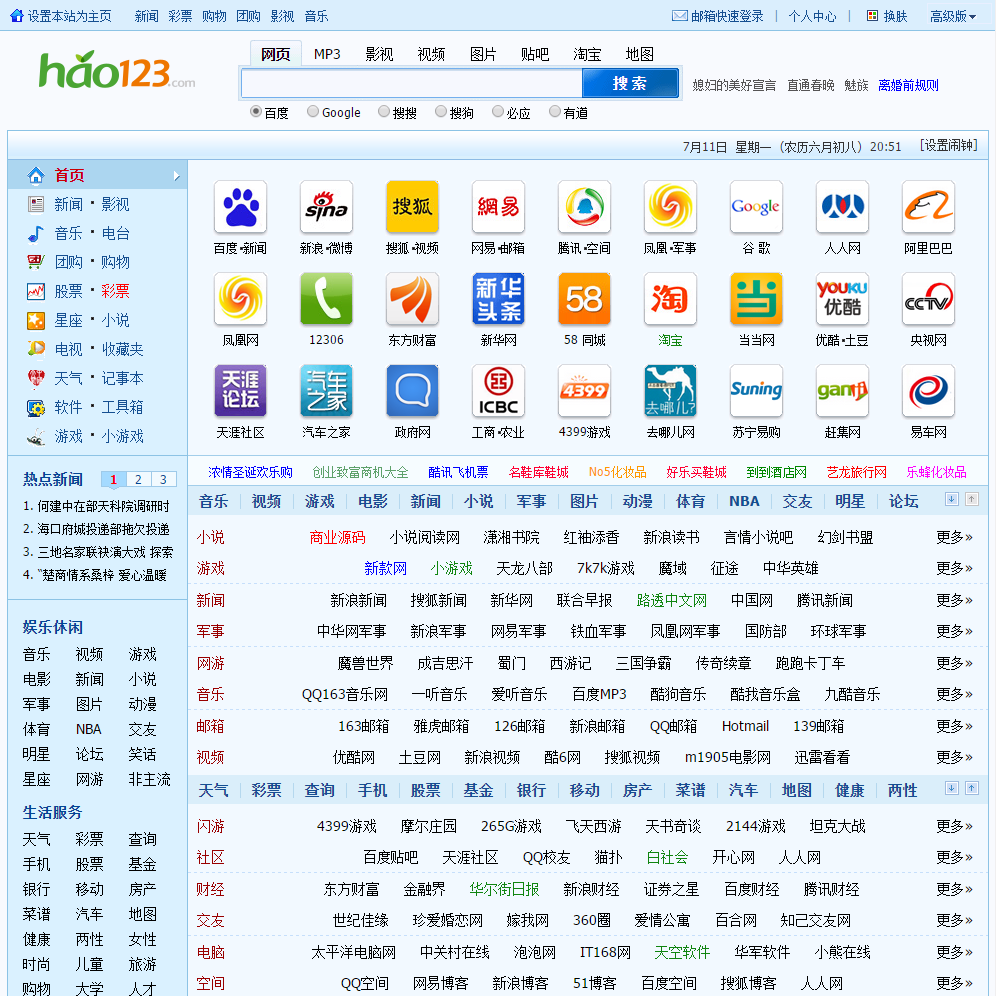
Task: Open the ICBC 工商·农业 bank icon
Action: tap(498, 391)
